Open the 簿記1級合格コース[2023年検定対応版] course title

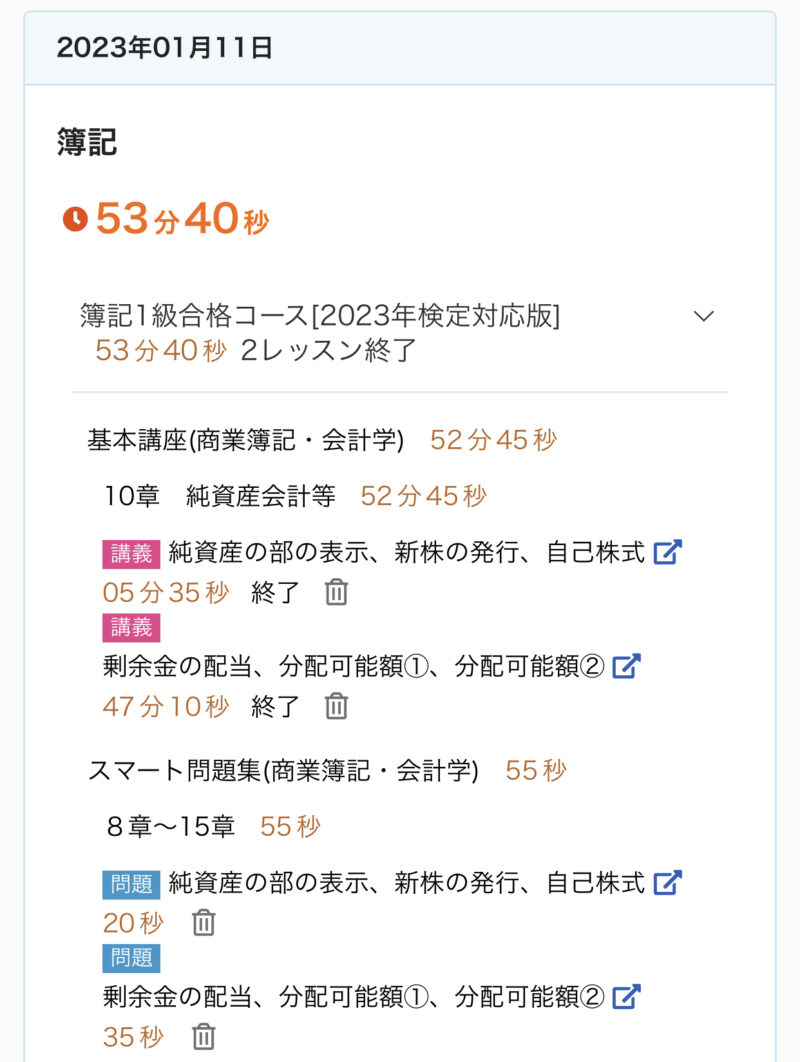point(320,316)
